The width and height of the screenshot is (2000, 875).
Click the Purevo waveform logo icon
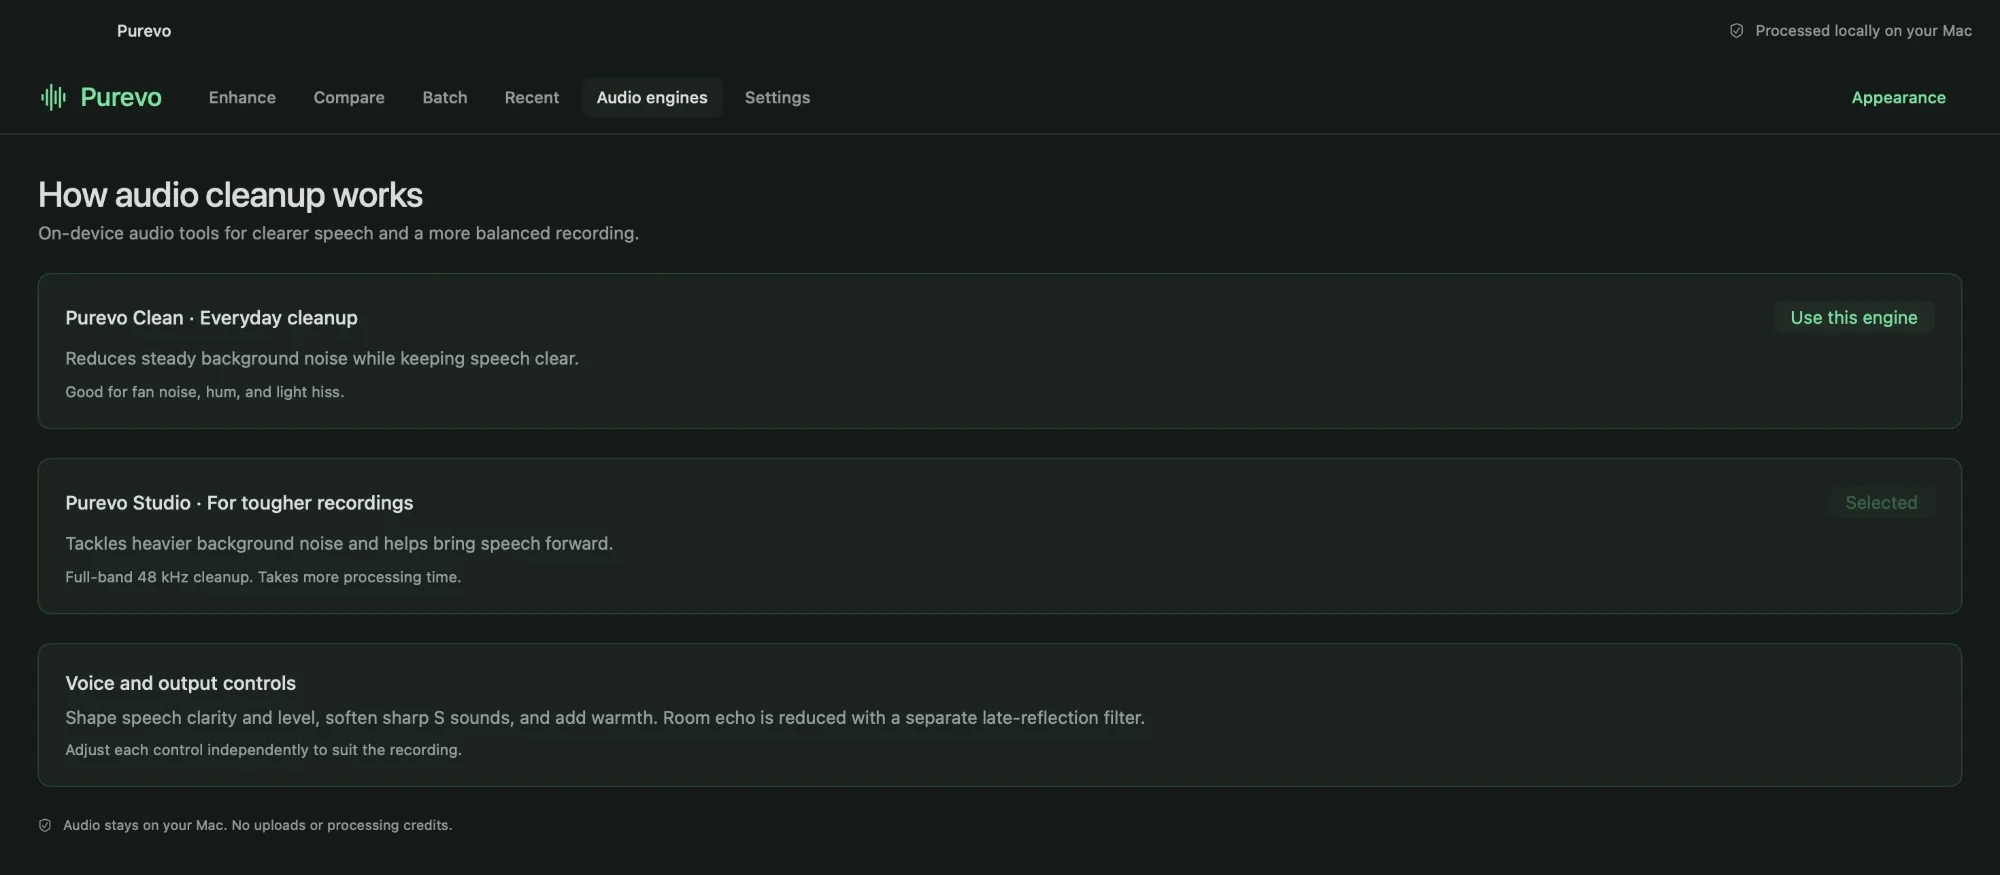click(53, 97)
